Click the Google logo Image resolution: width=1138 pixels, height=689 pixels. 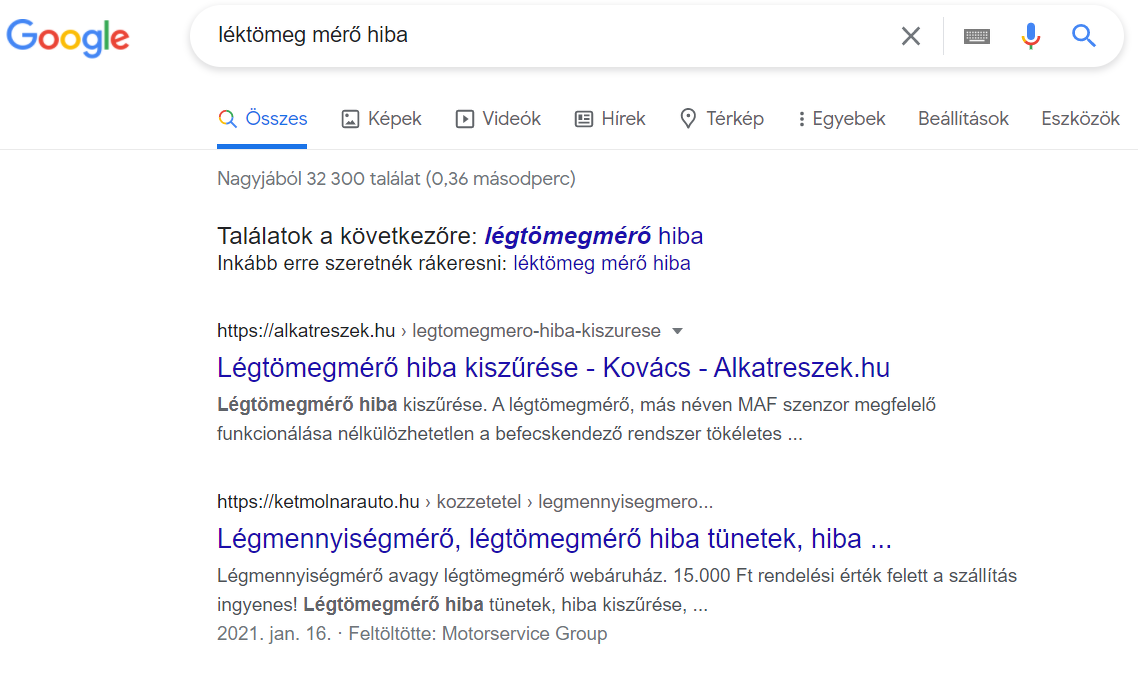68,37
